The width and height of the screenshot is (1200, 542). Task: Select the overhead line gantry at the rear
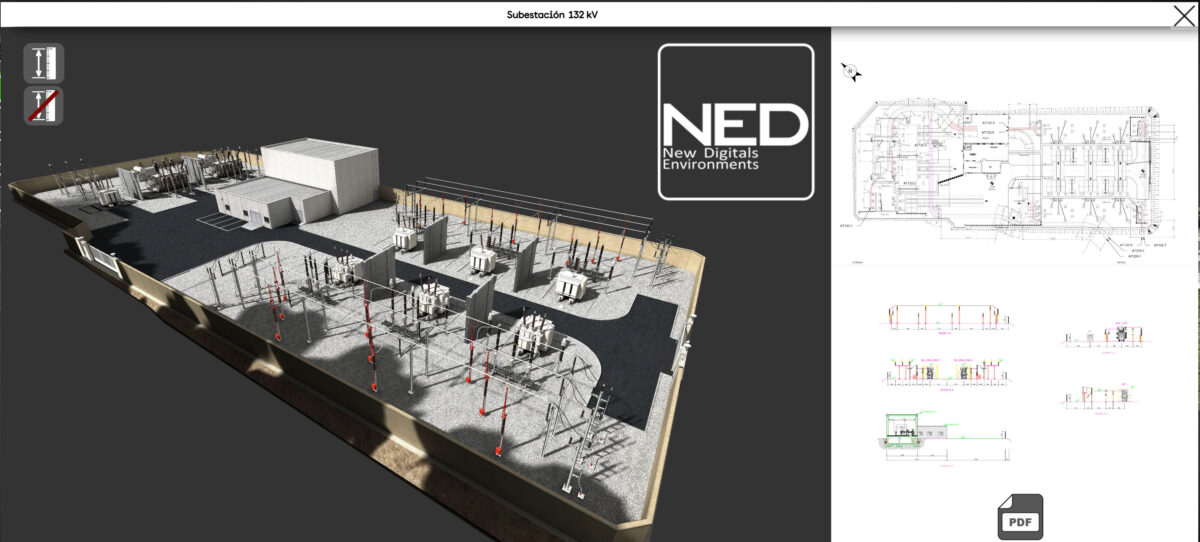(x=530, y=198)
